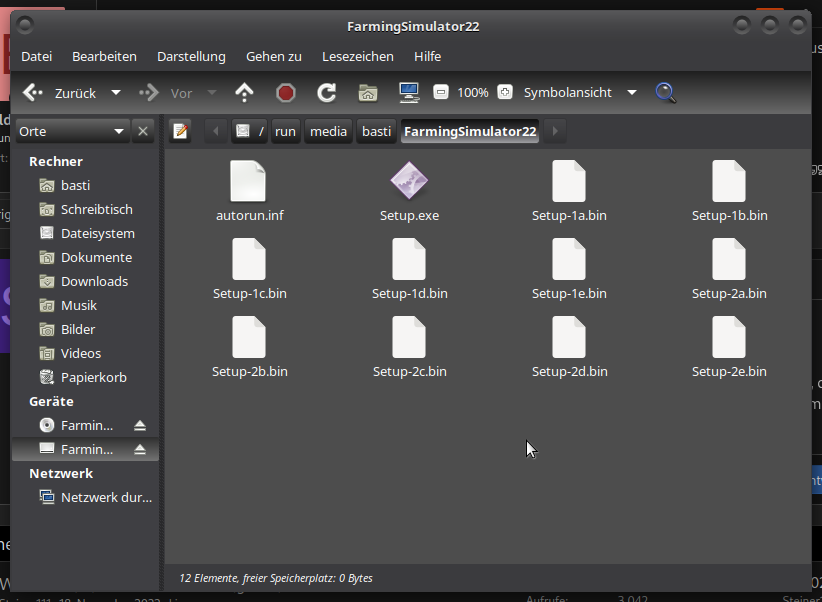Select the Setup-2e.bin file icon
Viewport: 822px width, 602px height.
point(729,338)
